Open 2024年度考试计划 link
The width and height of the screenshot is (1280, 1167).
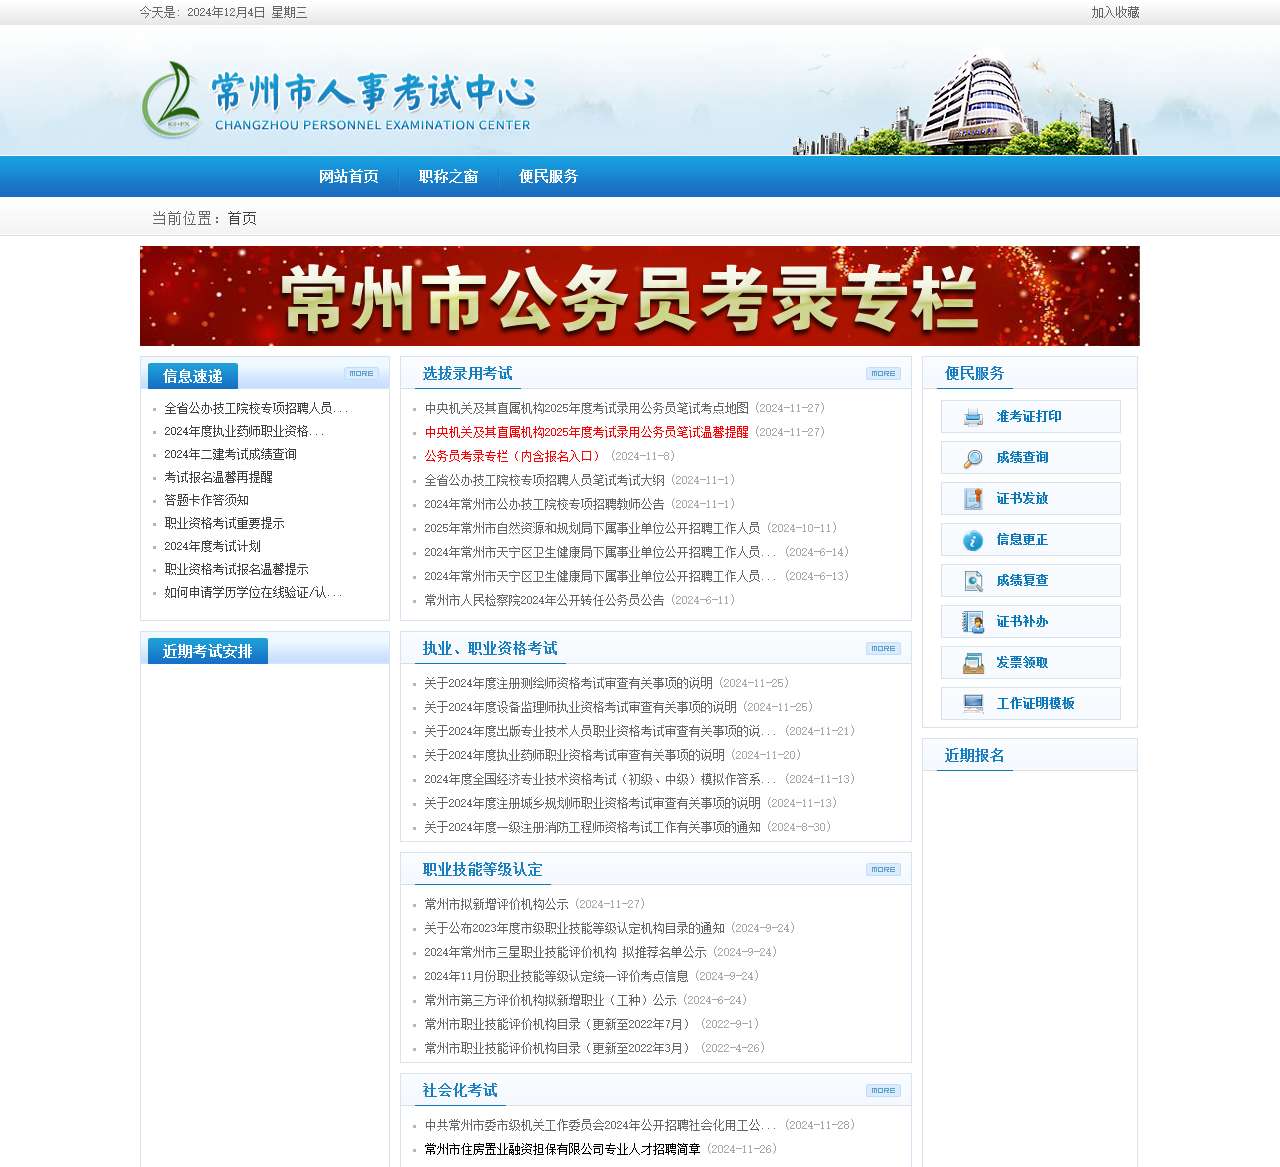[x=212, y=546]
